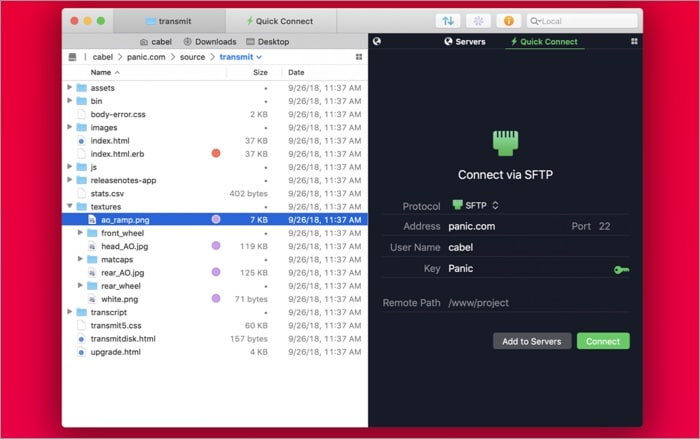Image resolution: width=700 pixels, height=439 pixels.
Task: Click the grid view icon in remote pane
Action: (x=634, y=42)
